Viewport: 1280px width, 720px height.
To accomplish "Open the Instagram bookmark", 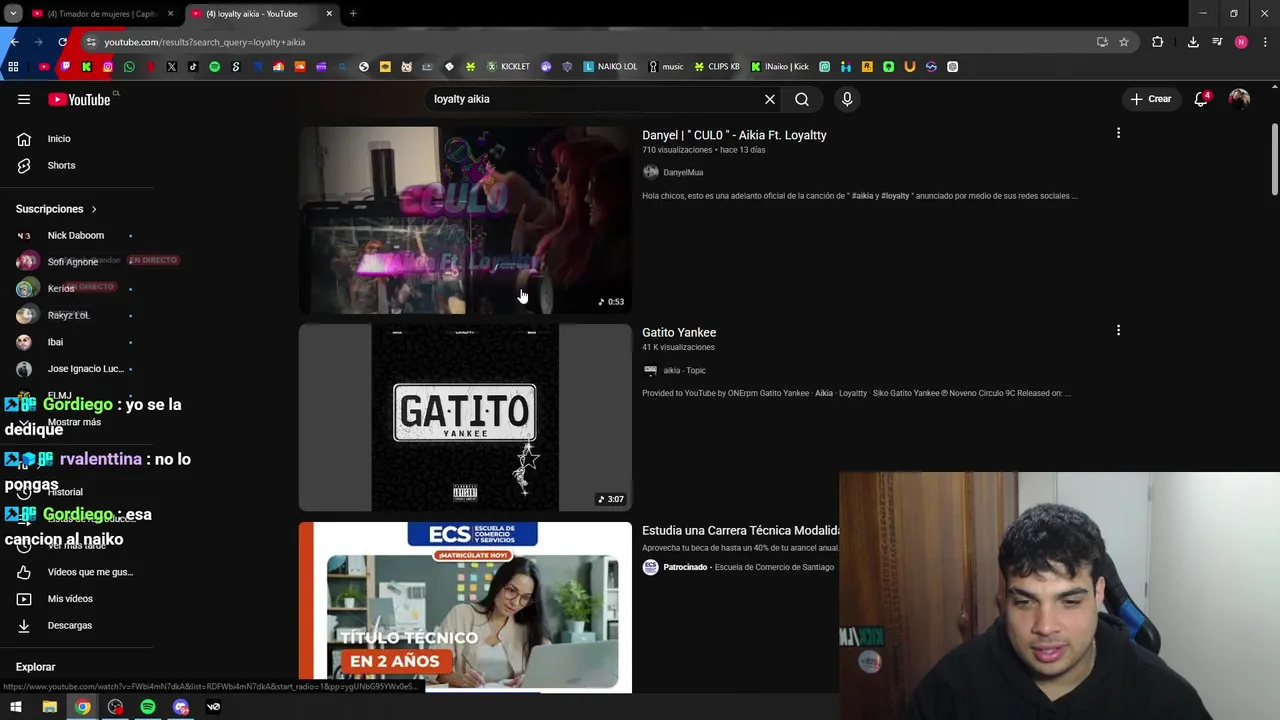I will coord(107,67).
